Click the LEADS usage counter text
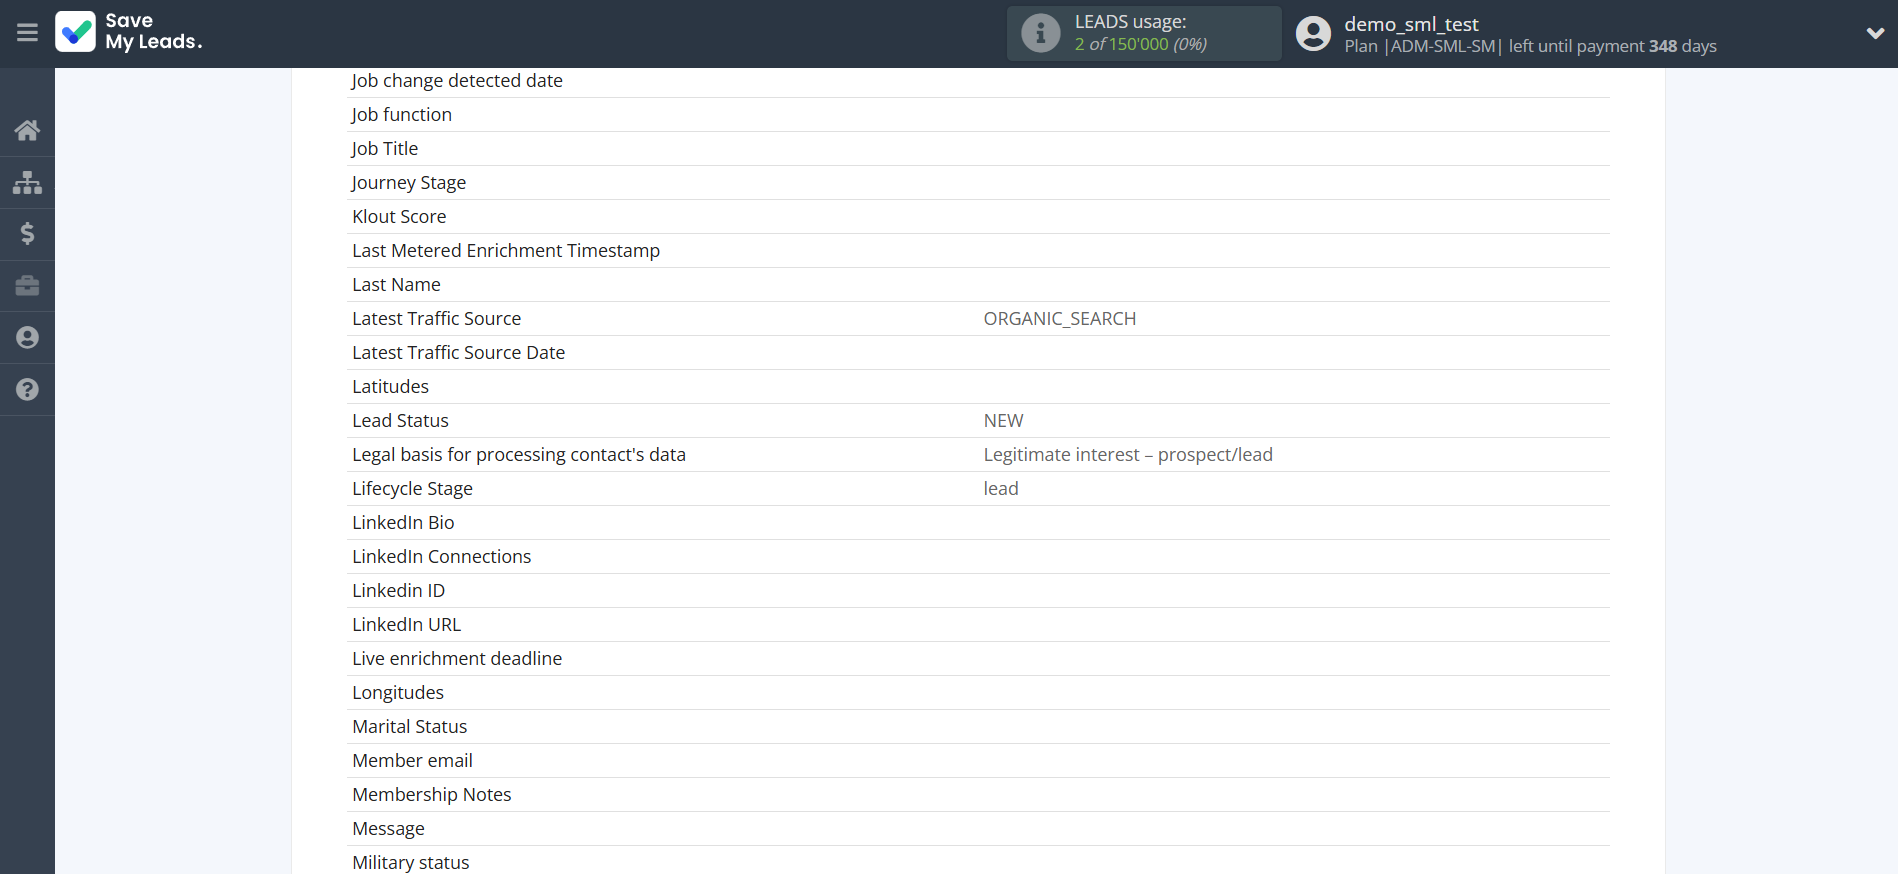This screenshot has height=874, width=1898. tap(1140, 44)
